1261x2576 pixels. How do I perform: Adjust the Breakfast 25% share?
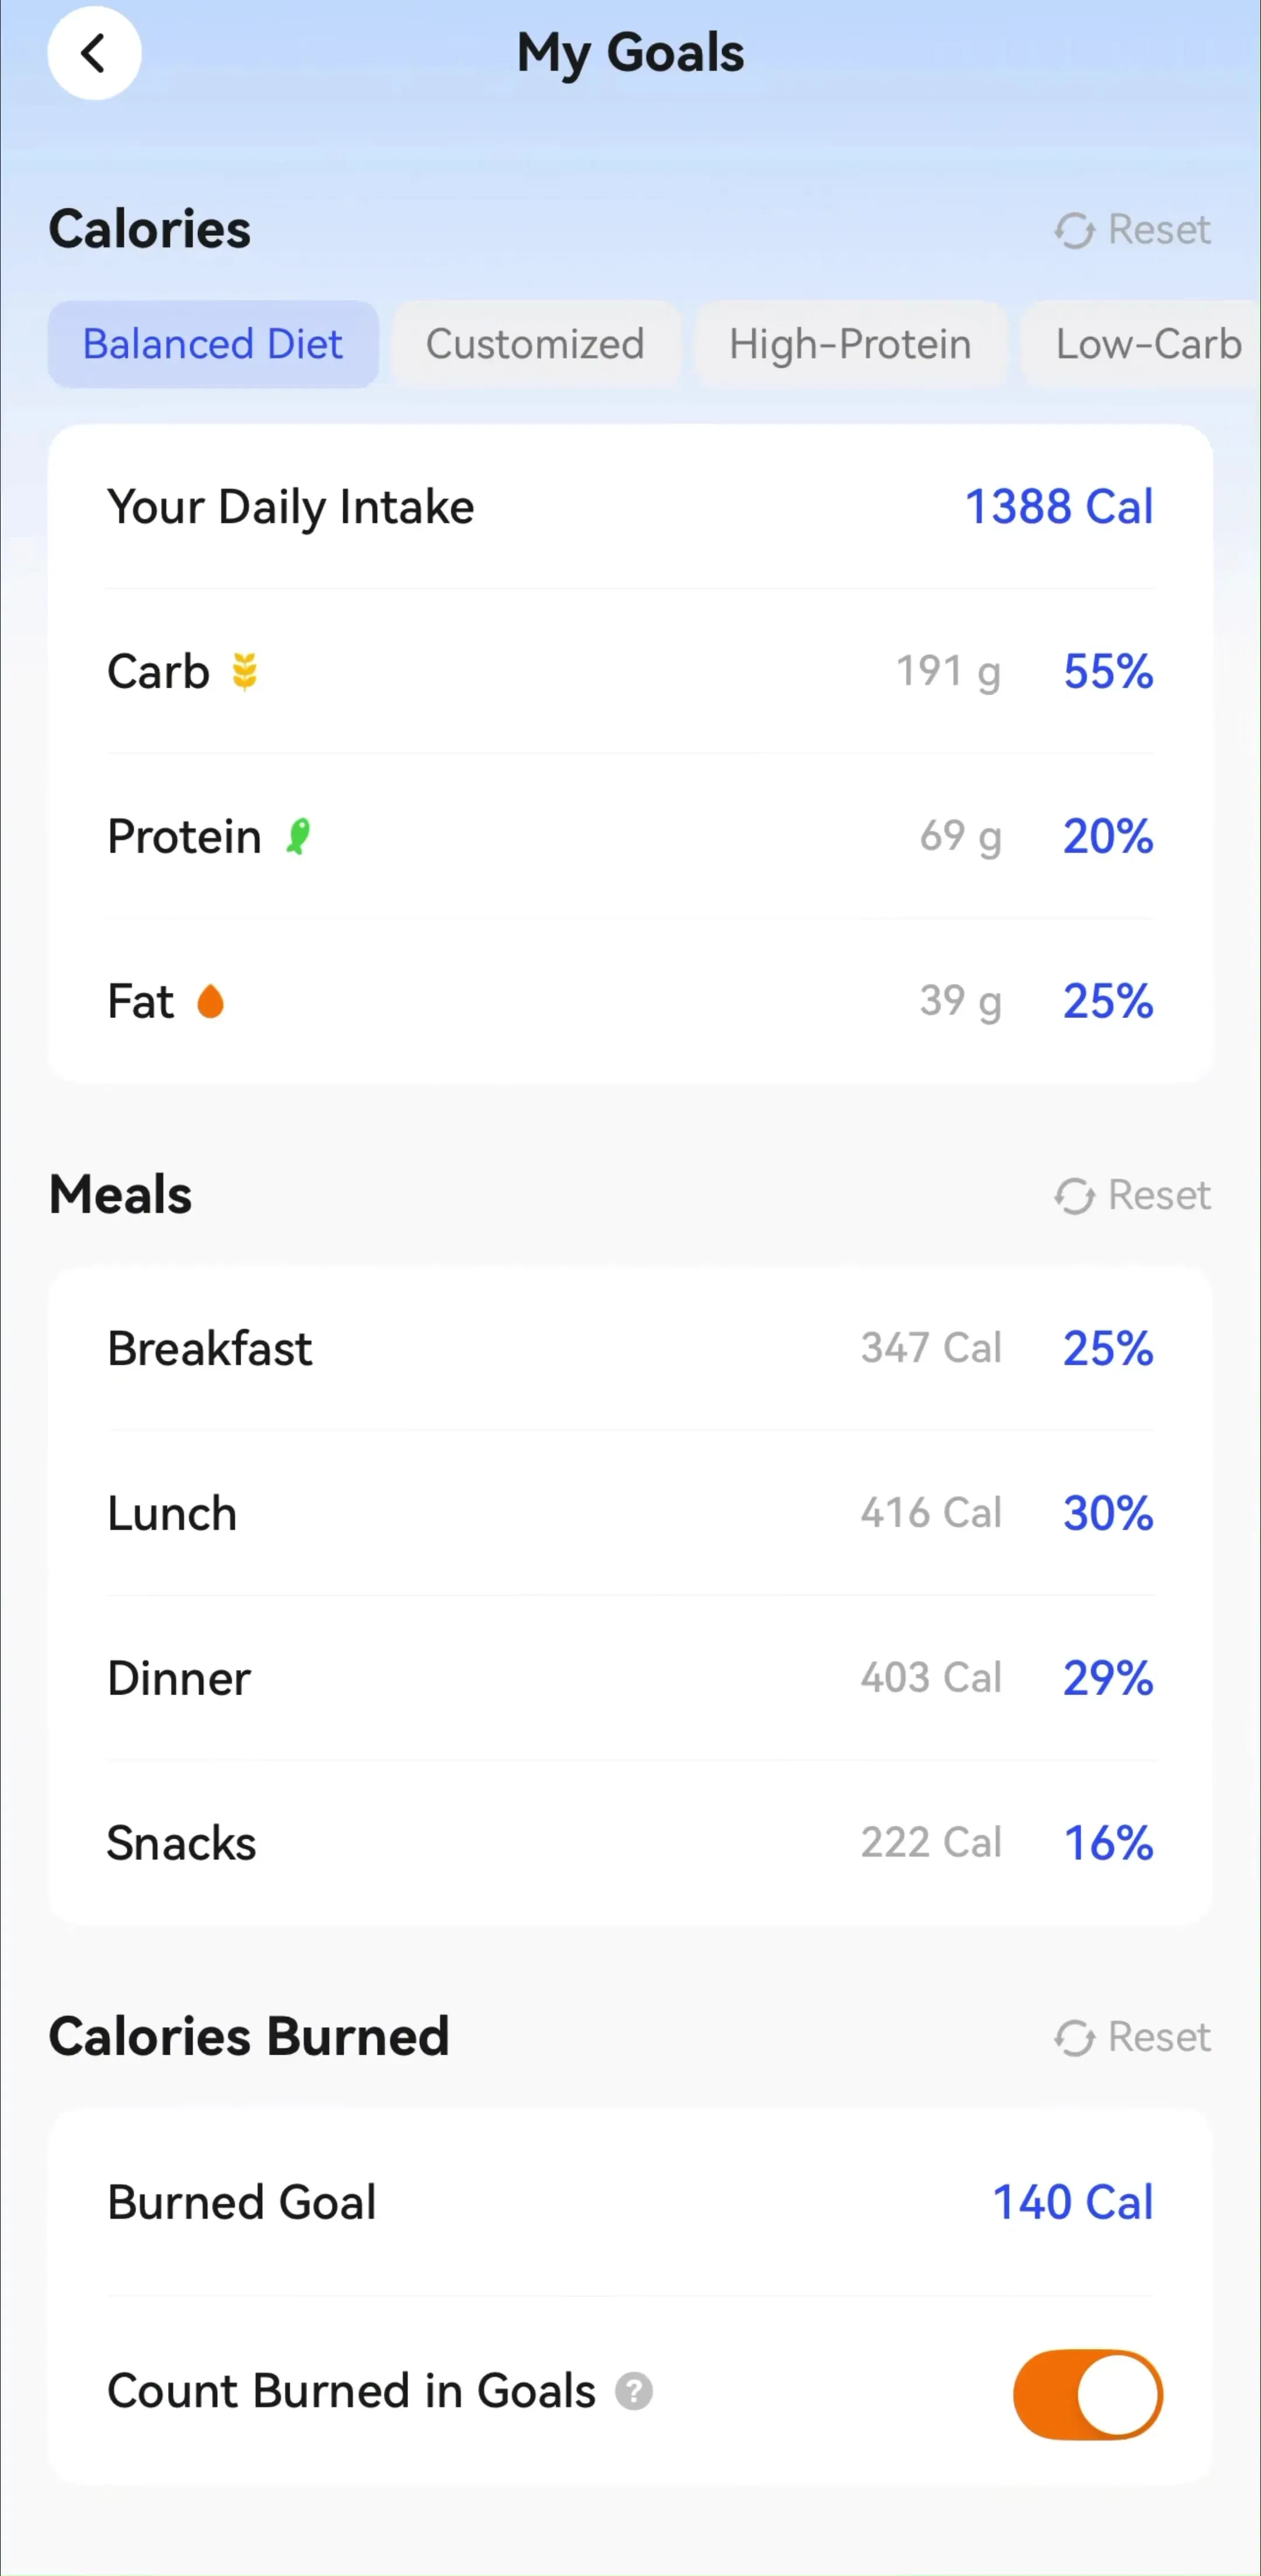point(1108,1349)
